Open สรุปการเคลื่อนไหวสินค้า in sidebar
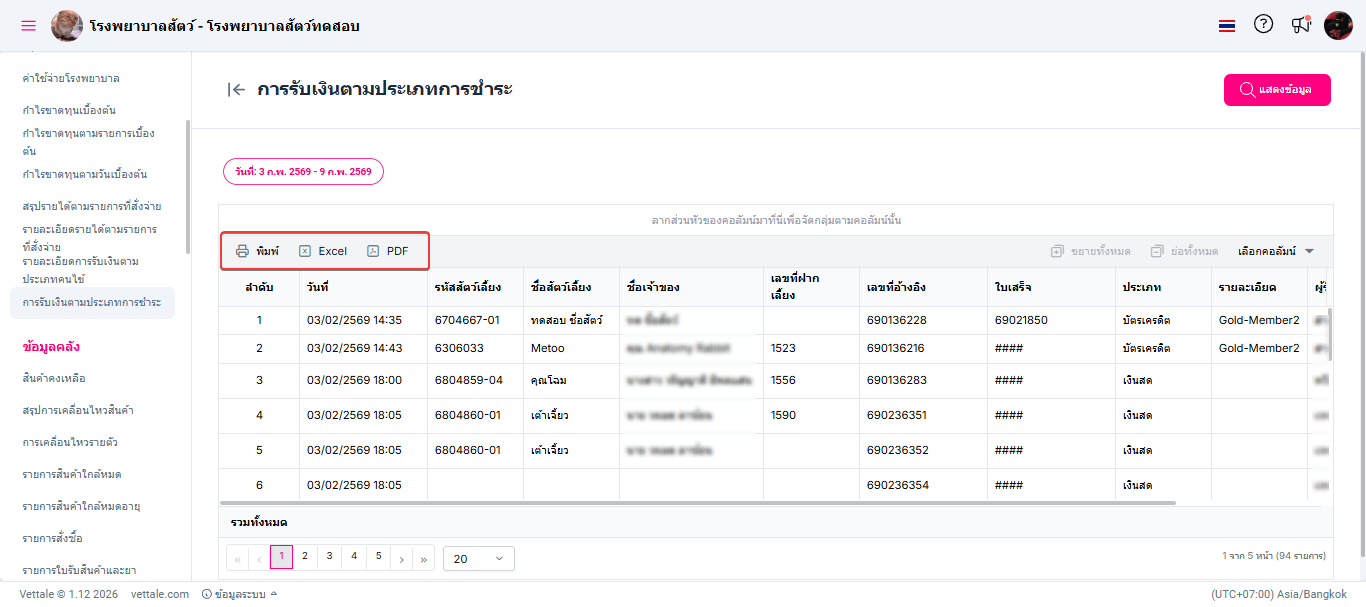 (78, 410)
